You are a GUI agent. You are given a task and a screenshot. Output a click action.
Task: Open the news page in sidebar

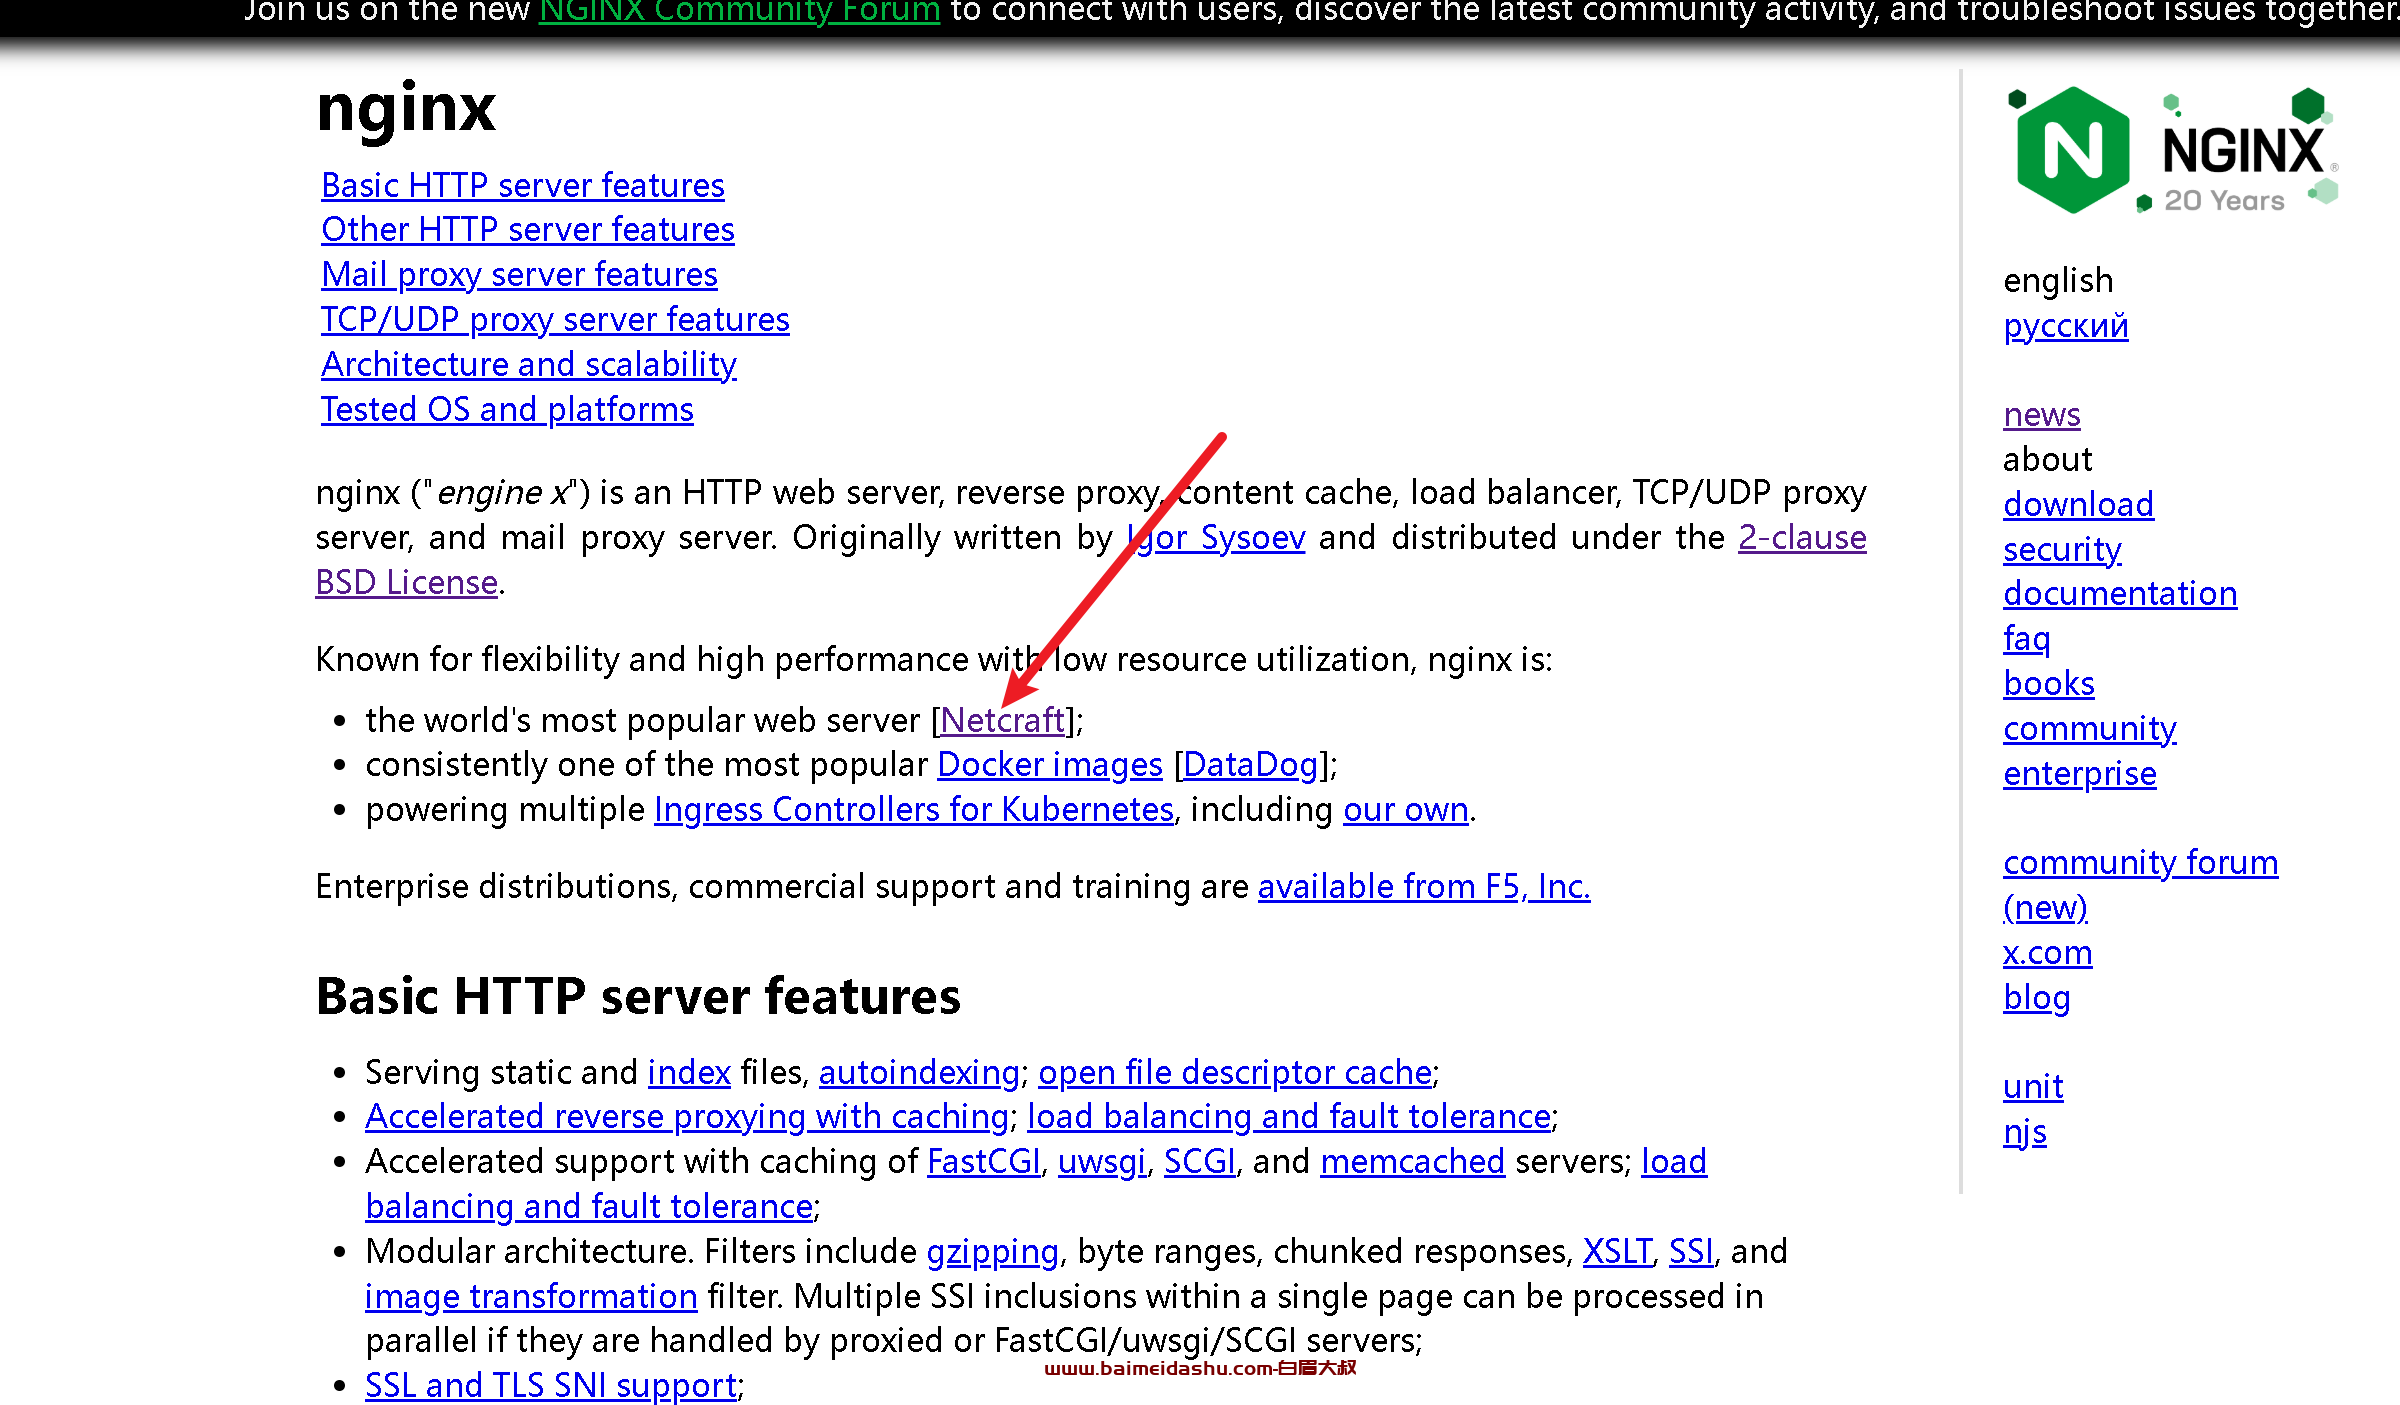[x=2042, y=415]
